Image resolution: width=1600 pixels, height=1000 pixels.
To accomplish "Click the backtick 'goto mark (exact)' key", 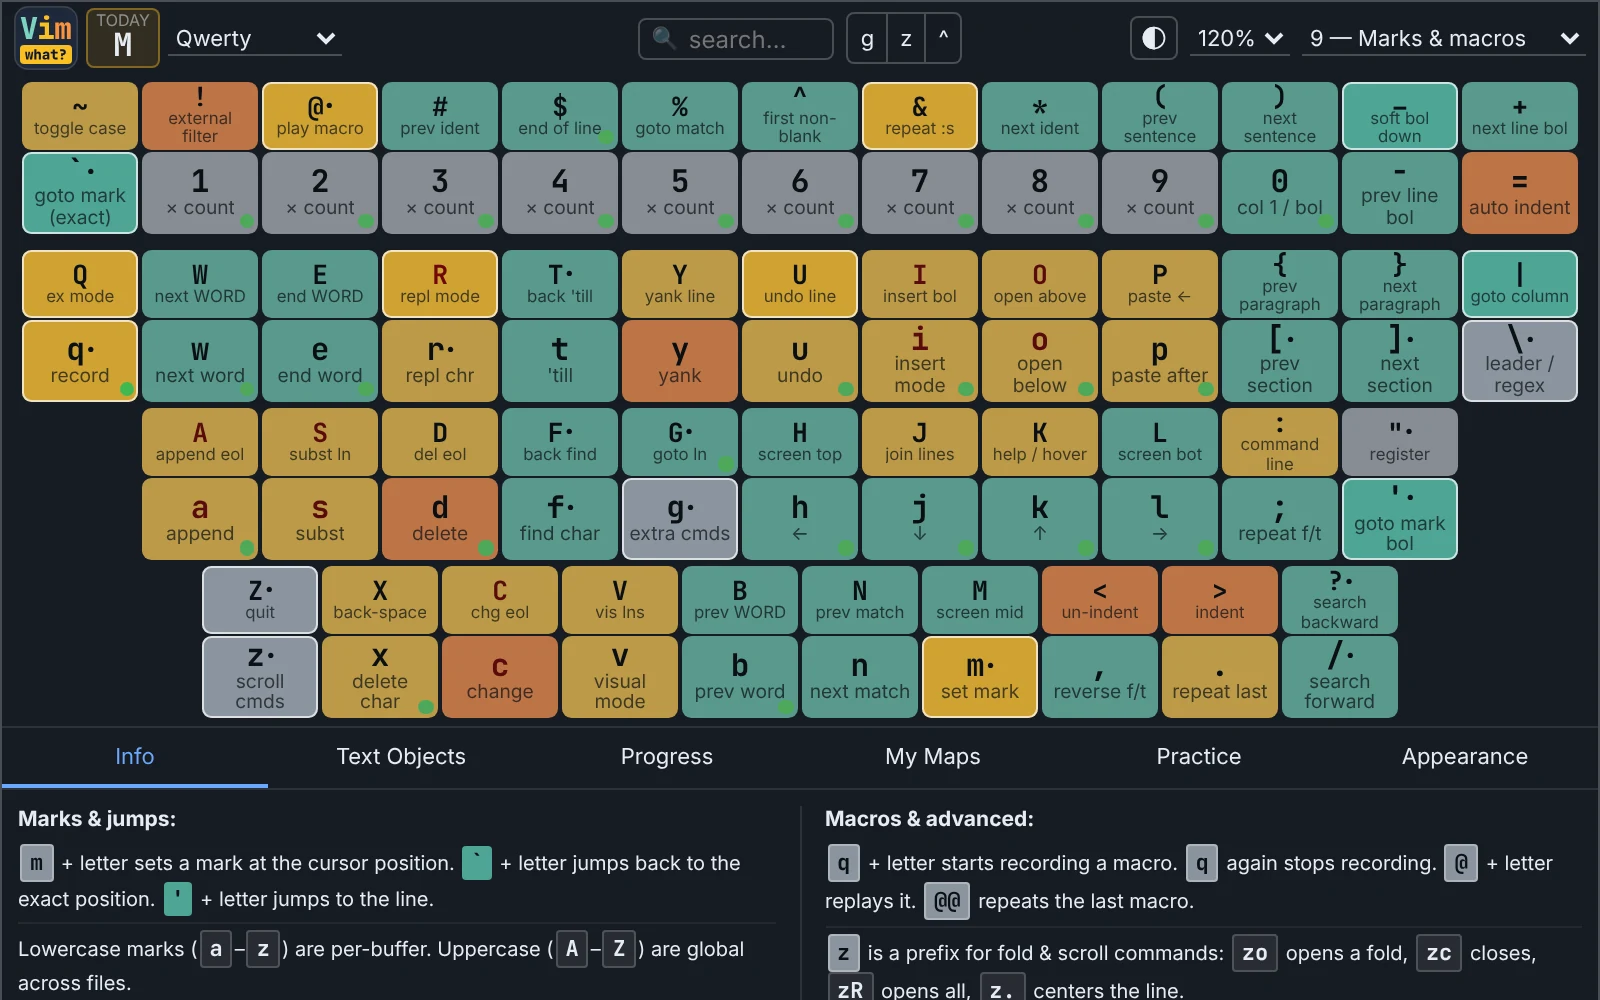I will click(80, 193).
